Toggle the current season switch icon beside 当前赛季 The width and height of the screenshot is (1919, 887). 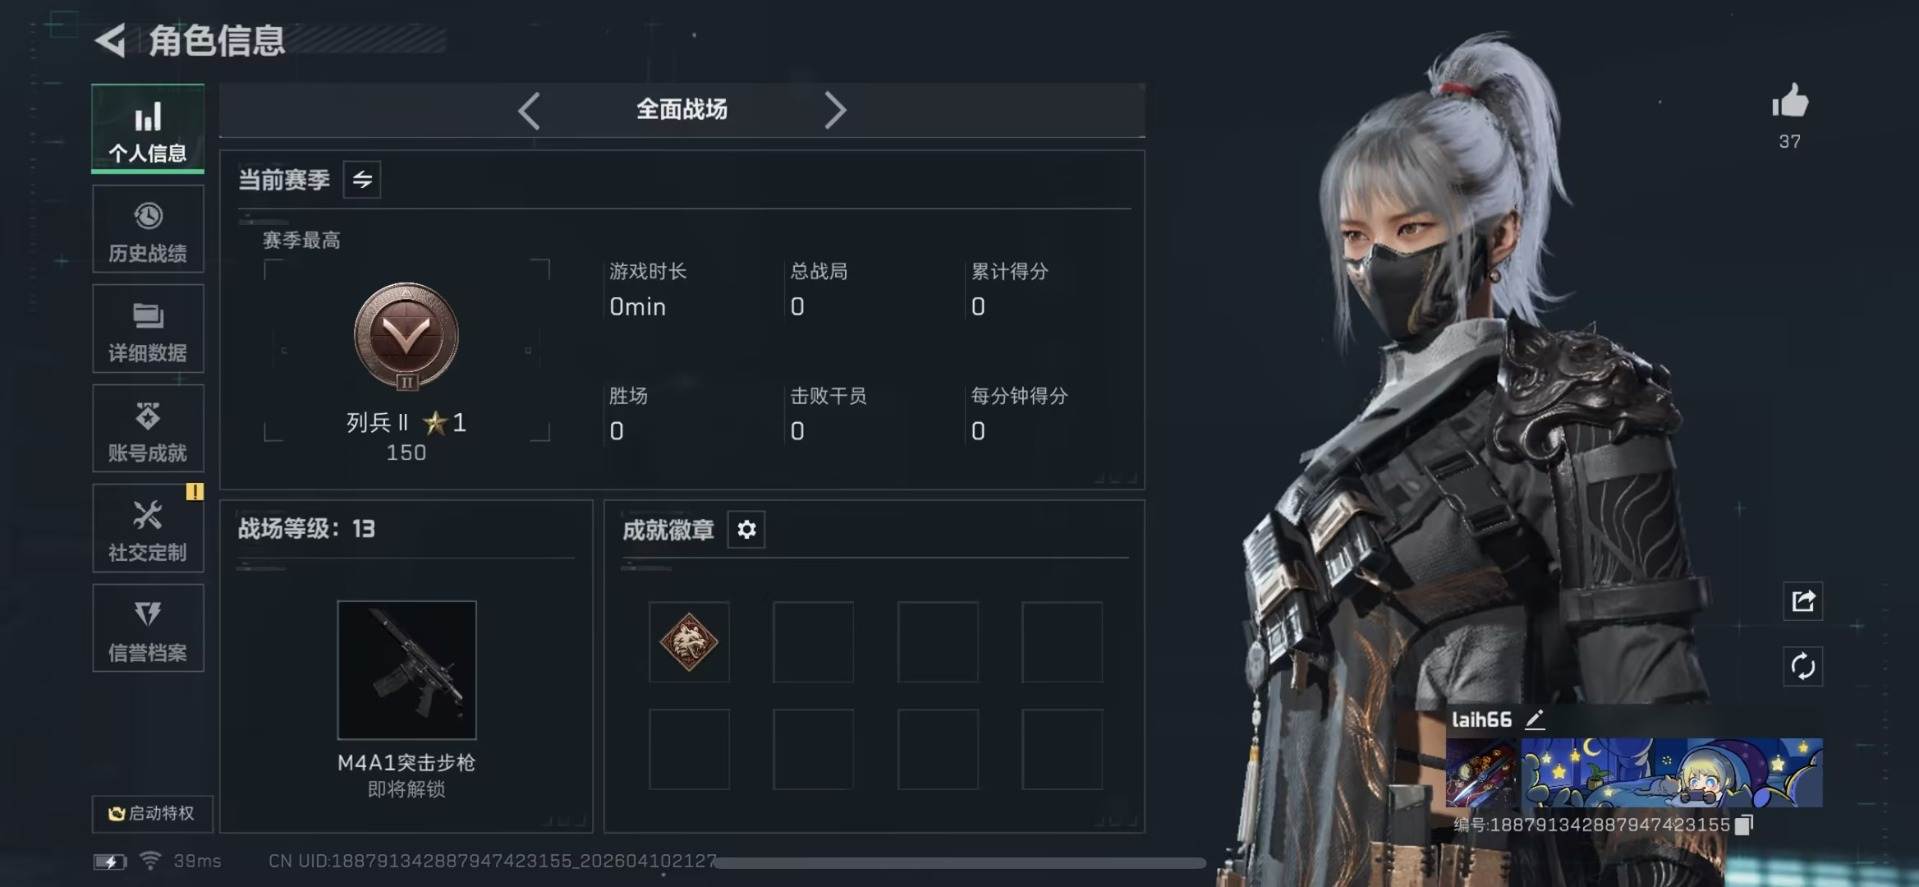[362, 180]
